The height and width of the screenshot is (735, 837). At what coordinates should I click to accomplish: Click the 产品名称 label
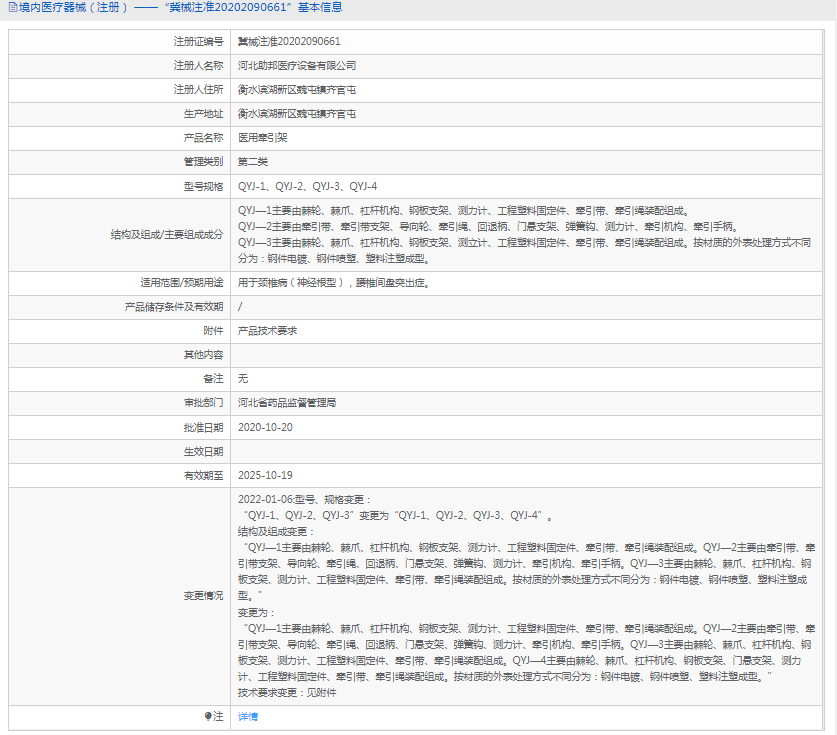[203, 138]
